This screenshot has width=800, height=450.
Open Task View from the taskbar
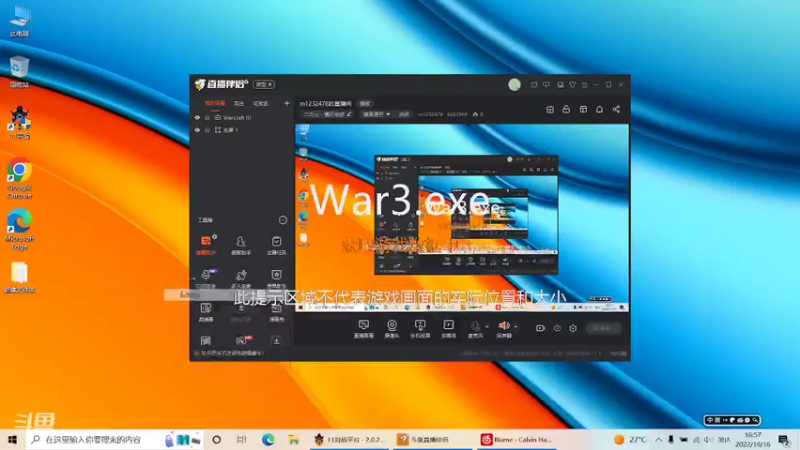click(x=242, y=439)
